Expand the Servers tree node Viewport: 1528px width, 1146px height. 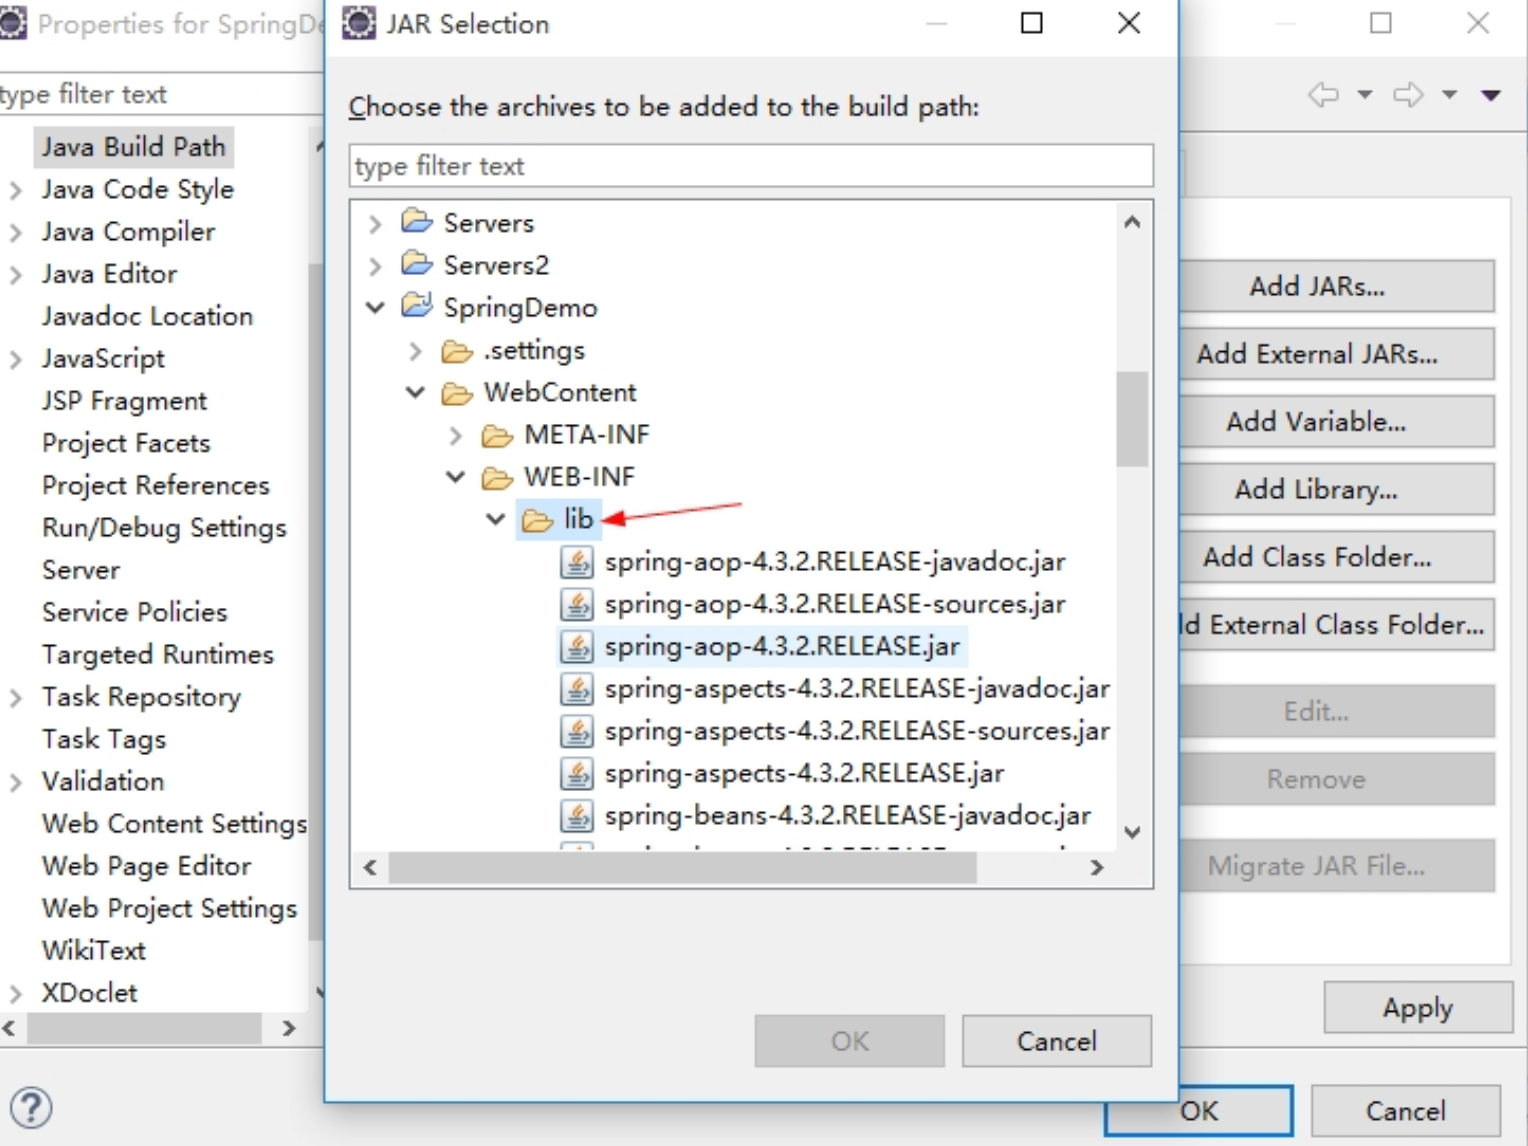374,222
